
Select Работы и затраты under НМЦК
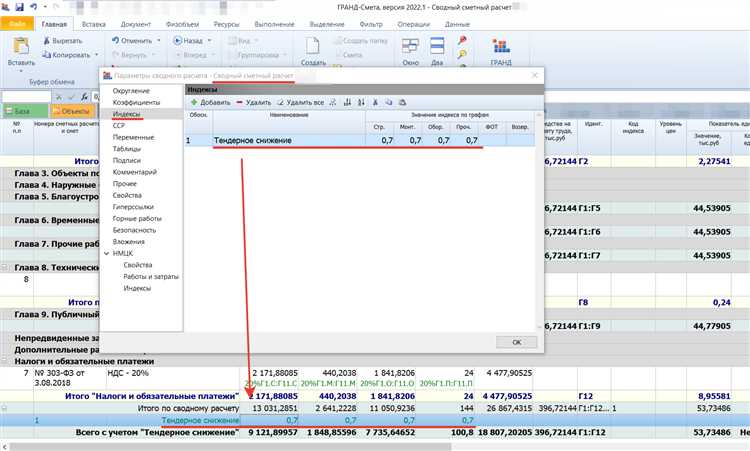151,276
